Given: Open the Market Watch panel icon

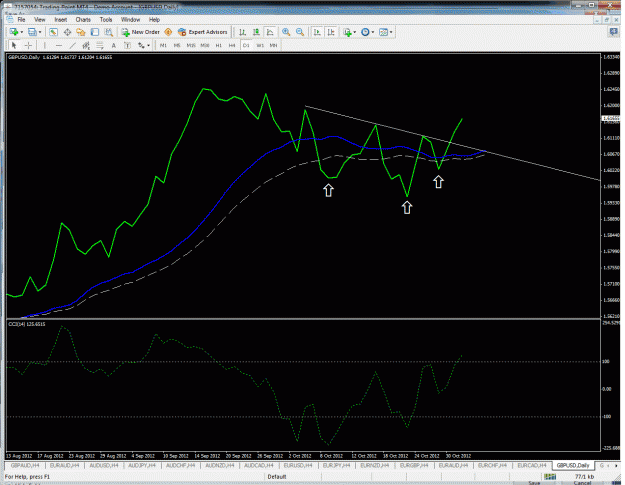Looking at the screenshot, I should click(53, 32).
